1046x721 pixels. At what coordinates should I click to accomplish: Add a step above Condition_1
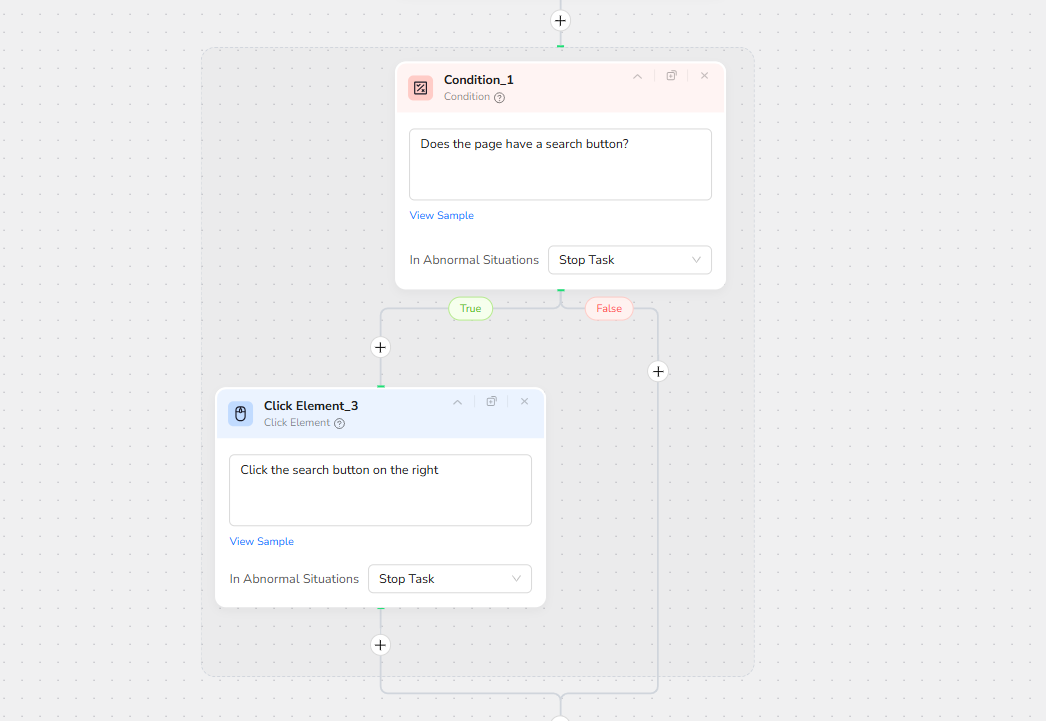point(560,20)
